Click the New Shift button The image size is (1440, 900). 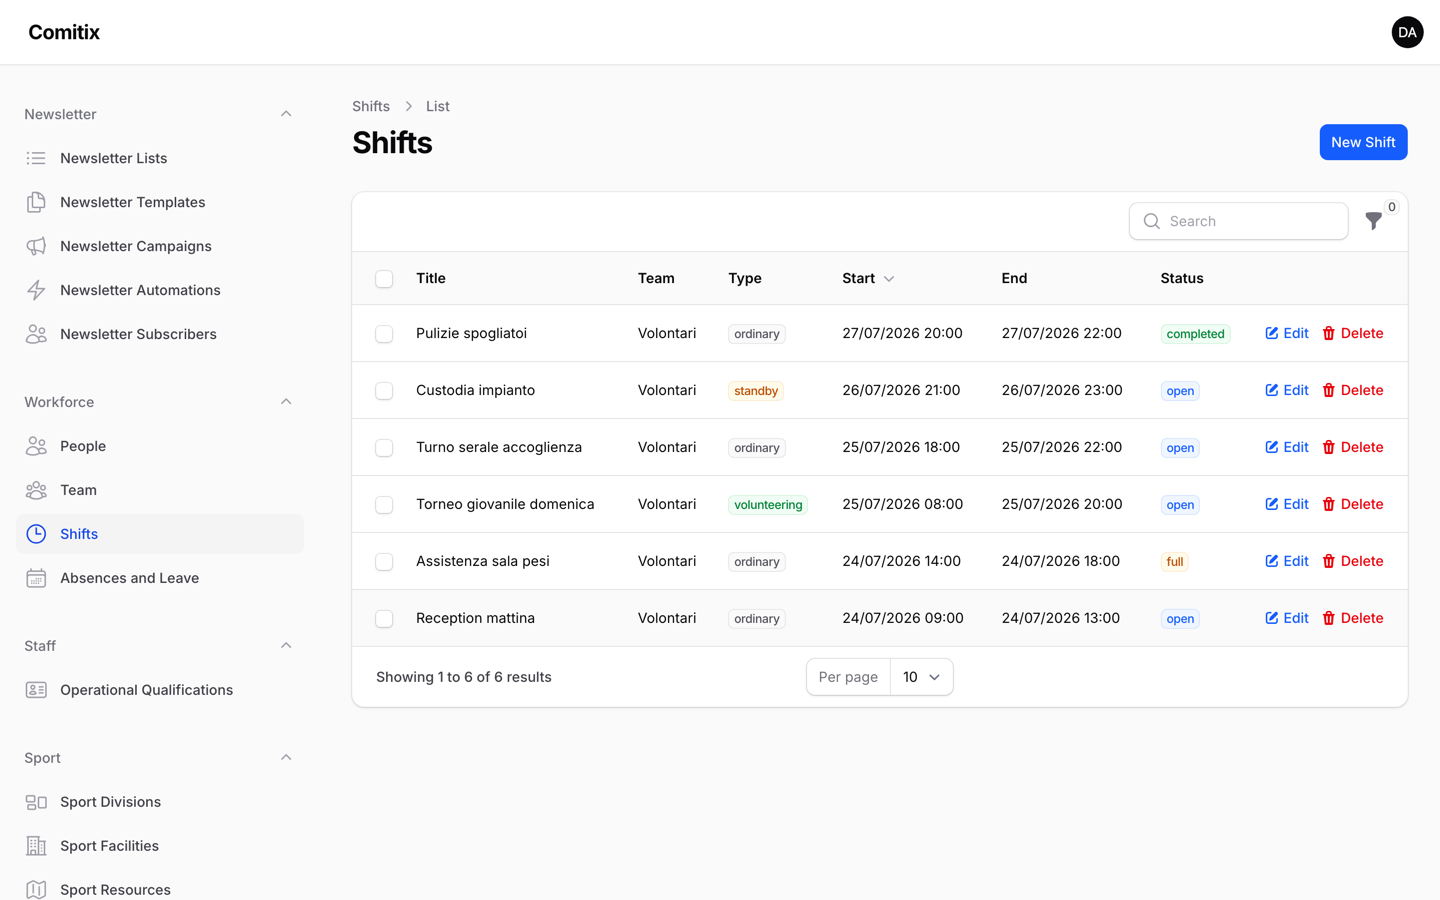1363,142
